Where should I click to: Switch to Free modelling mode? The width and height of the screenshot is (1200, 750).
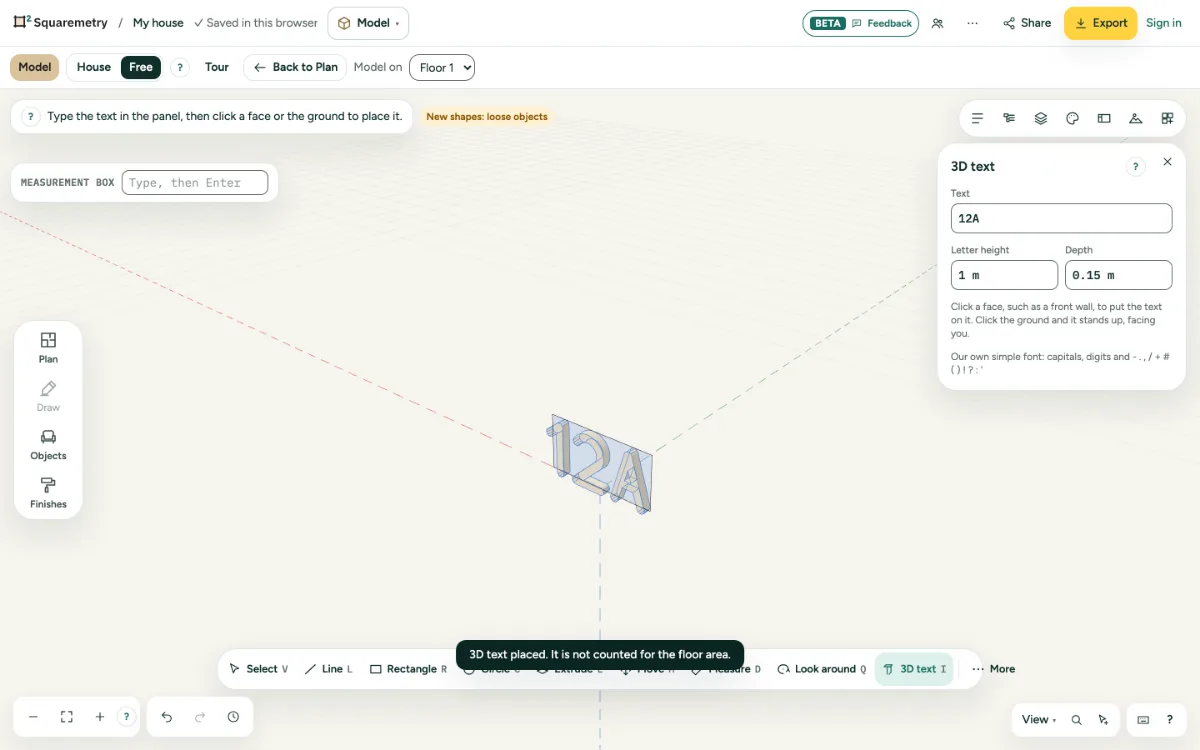pyautogui.click(x=141, y=67)
